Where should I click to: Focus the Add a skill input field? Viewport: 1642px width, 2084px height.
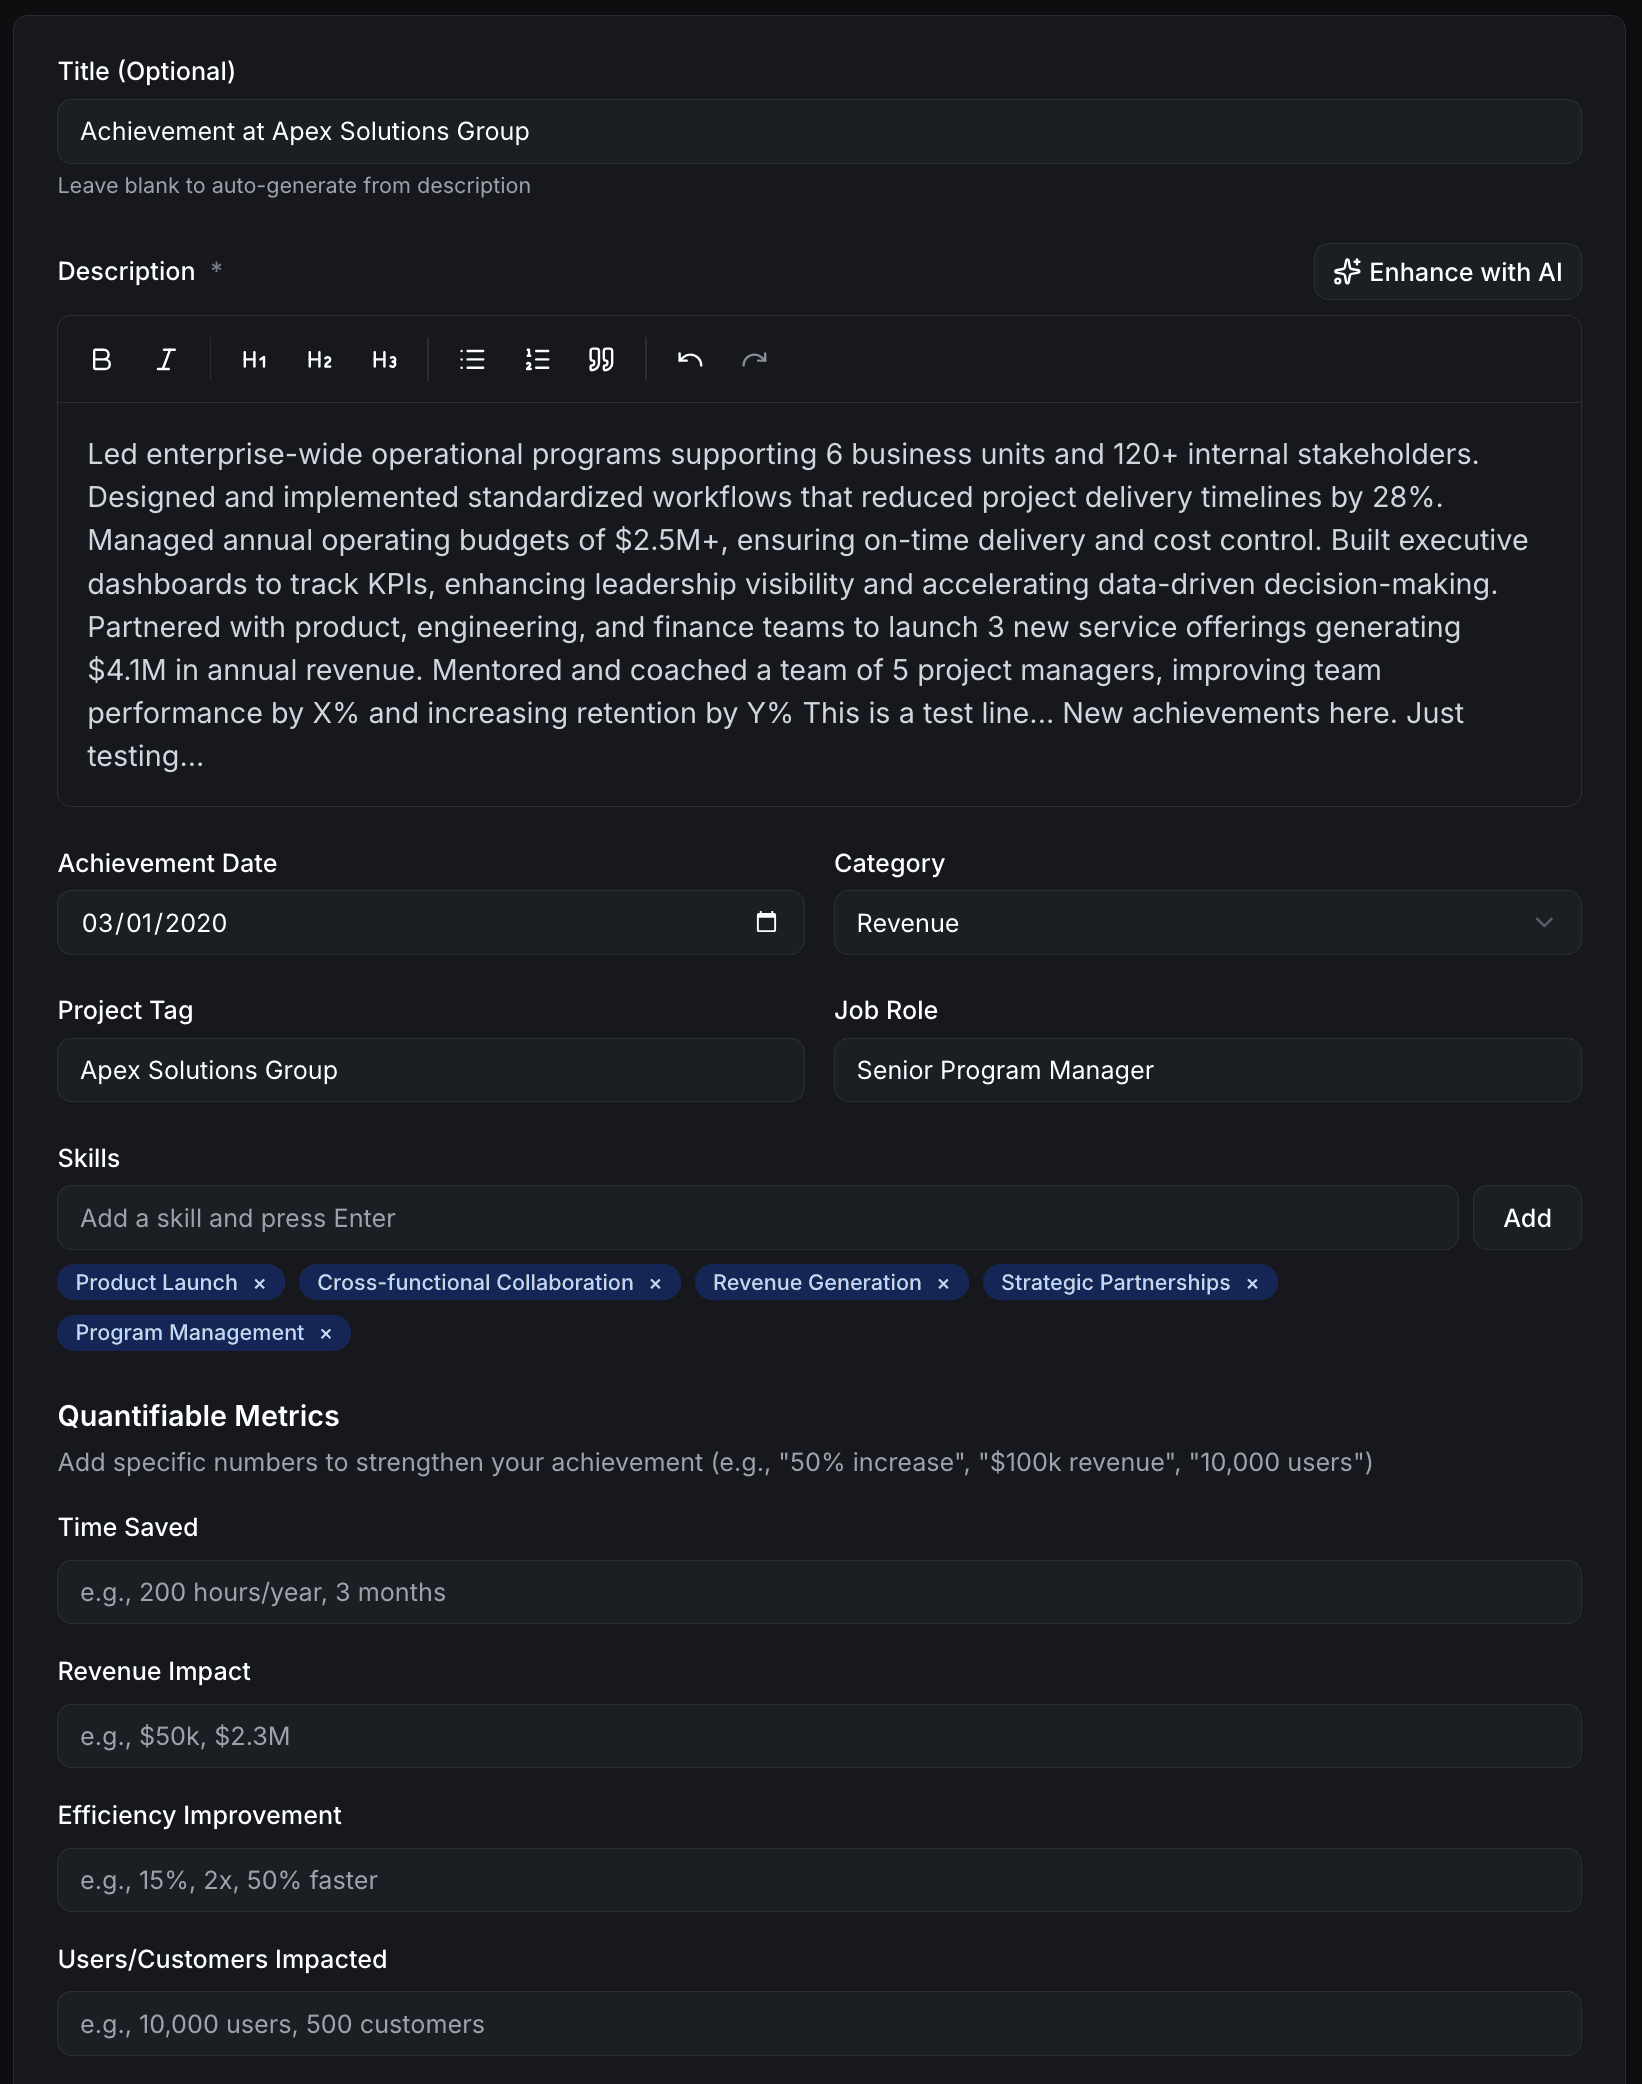click(757, 1218)
